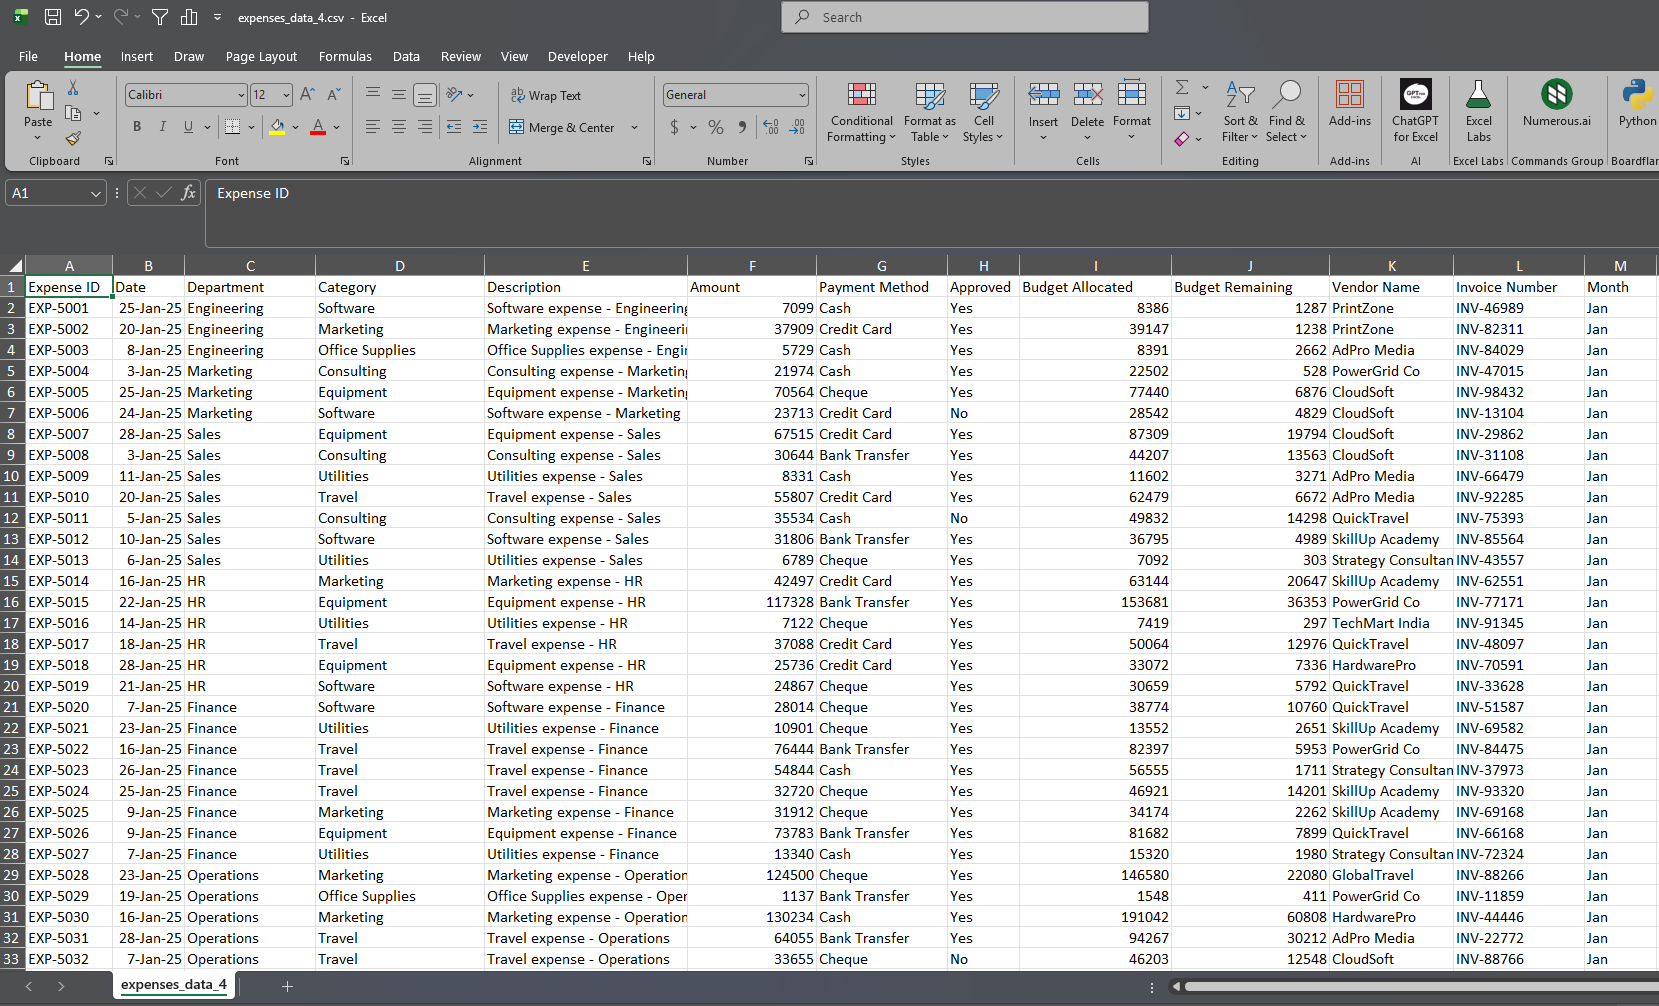This screenshot has height=1006, width=1659.
Task: Click the Paste clipboard icon
Action: [x=38, y=95]
